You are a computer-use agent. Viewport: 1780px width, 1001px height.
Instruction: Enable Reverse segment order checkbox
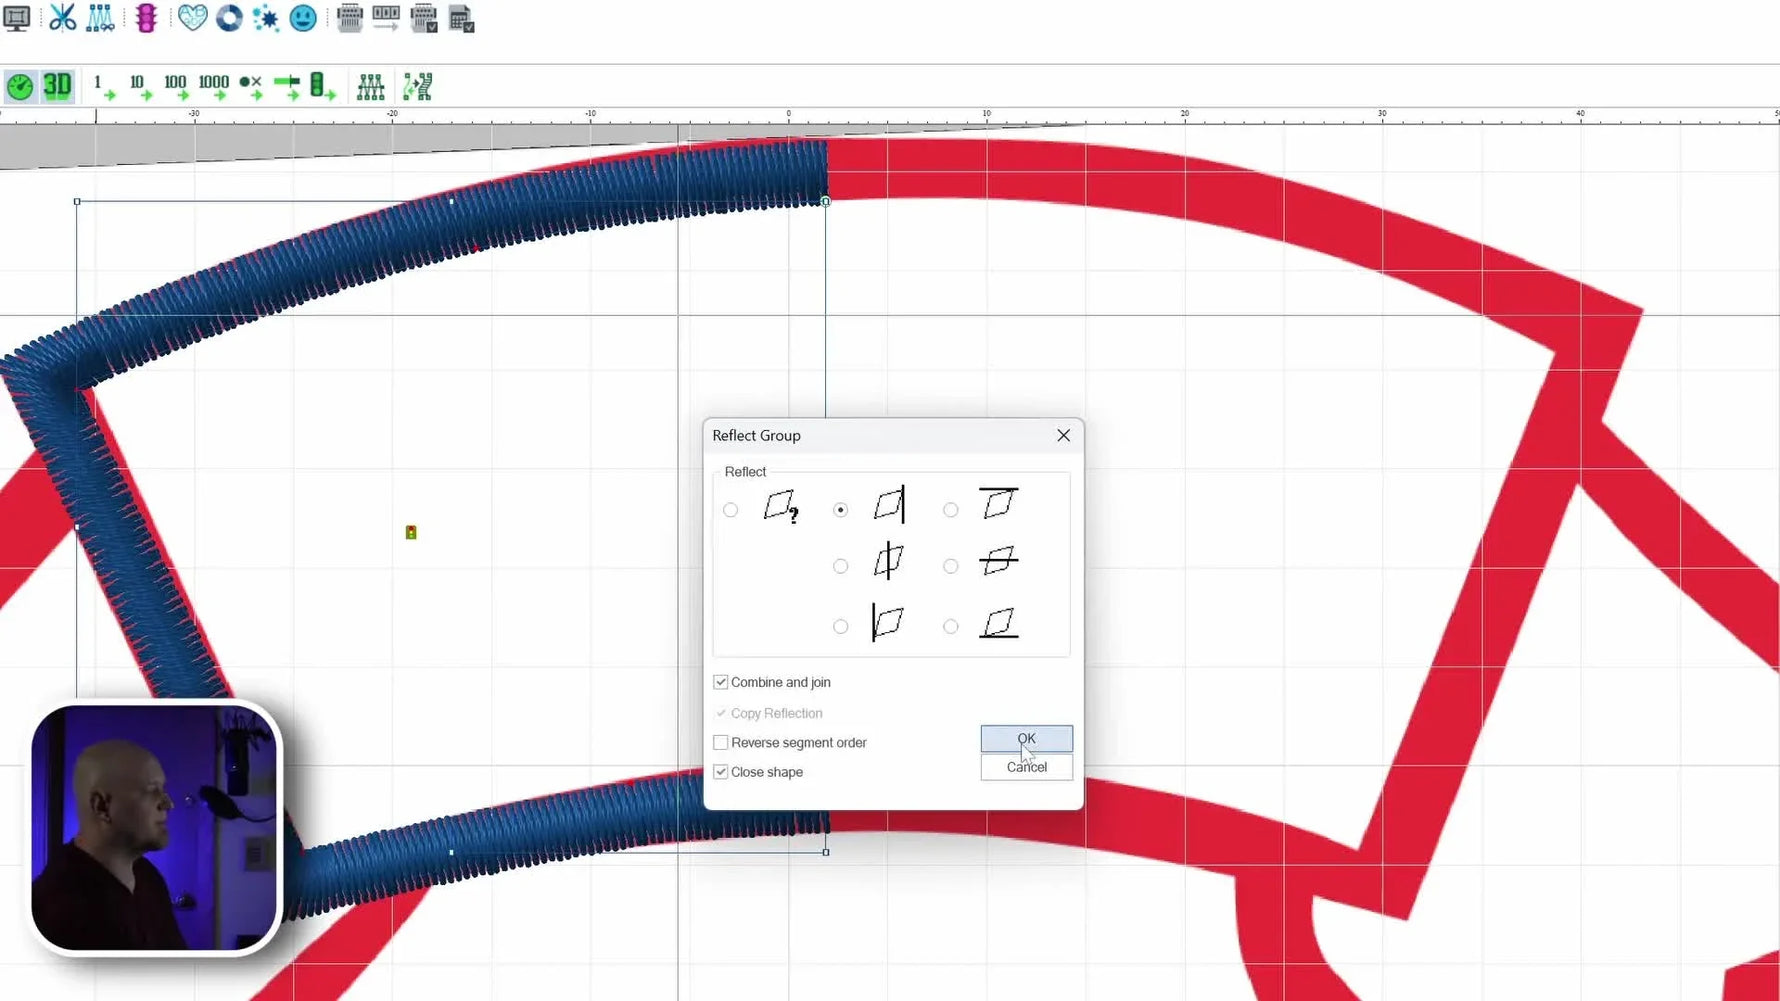721,742
